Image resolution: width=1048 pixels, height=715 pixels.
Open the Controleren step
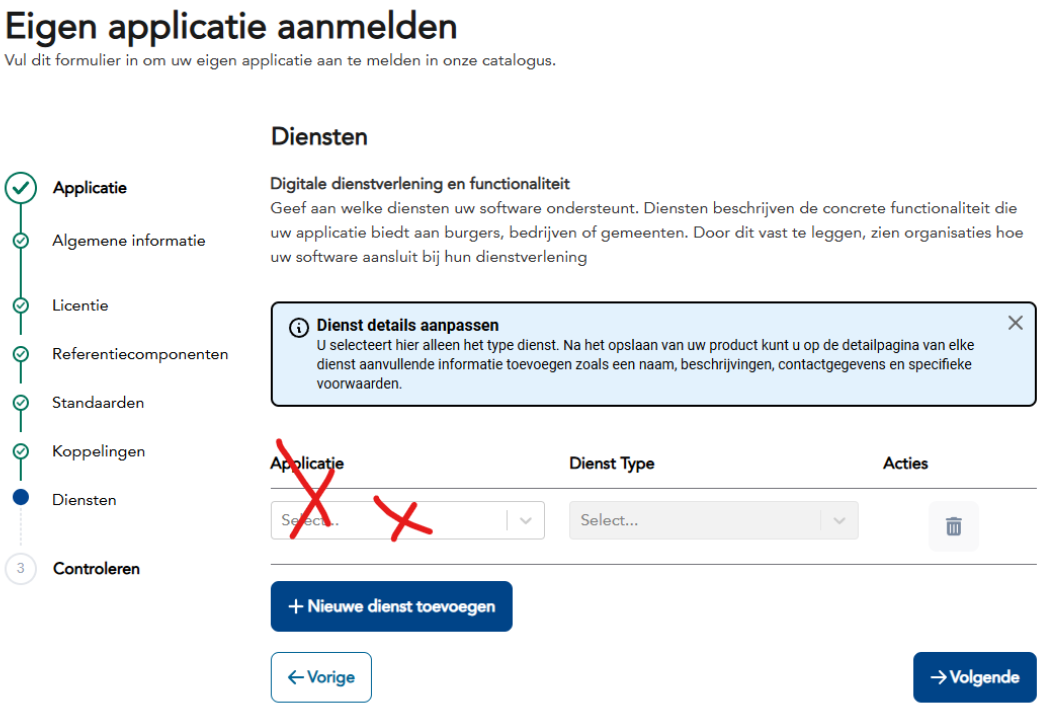click(96, 568)
